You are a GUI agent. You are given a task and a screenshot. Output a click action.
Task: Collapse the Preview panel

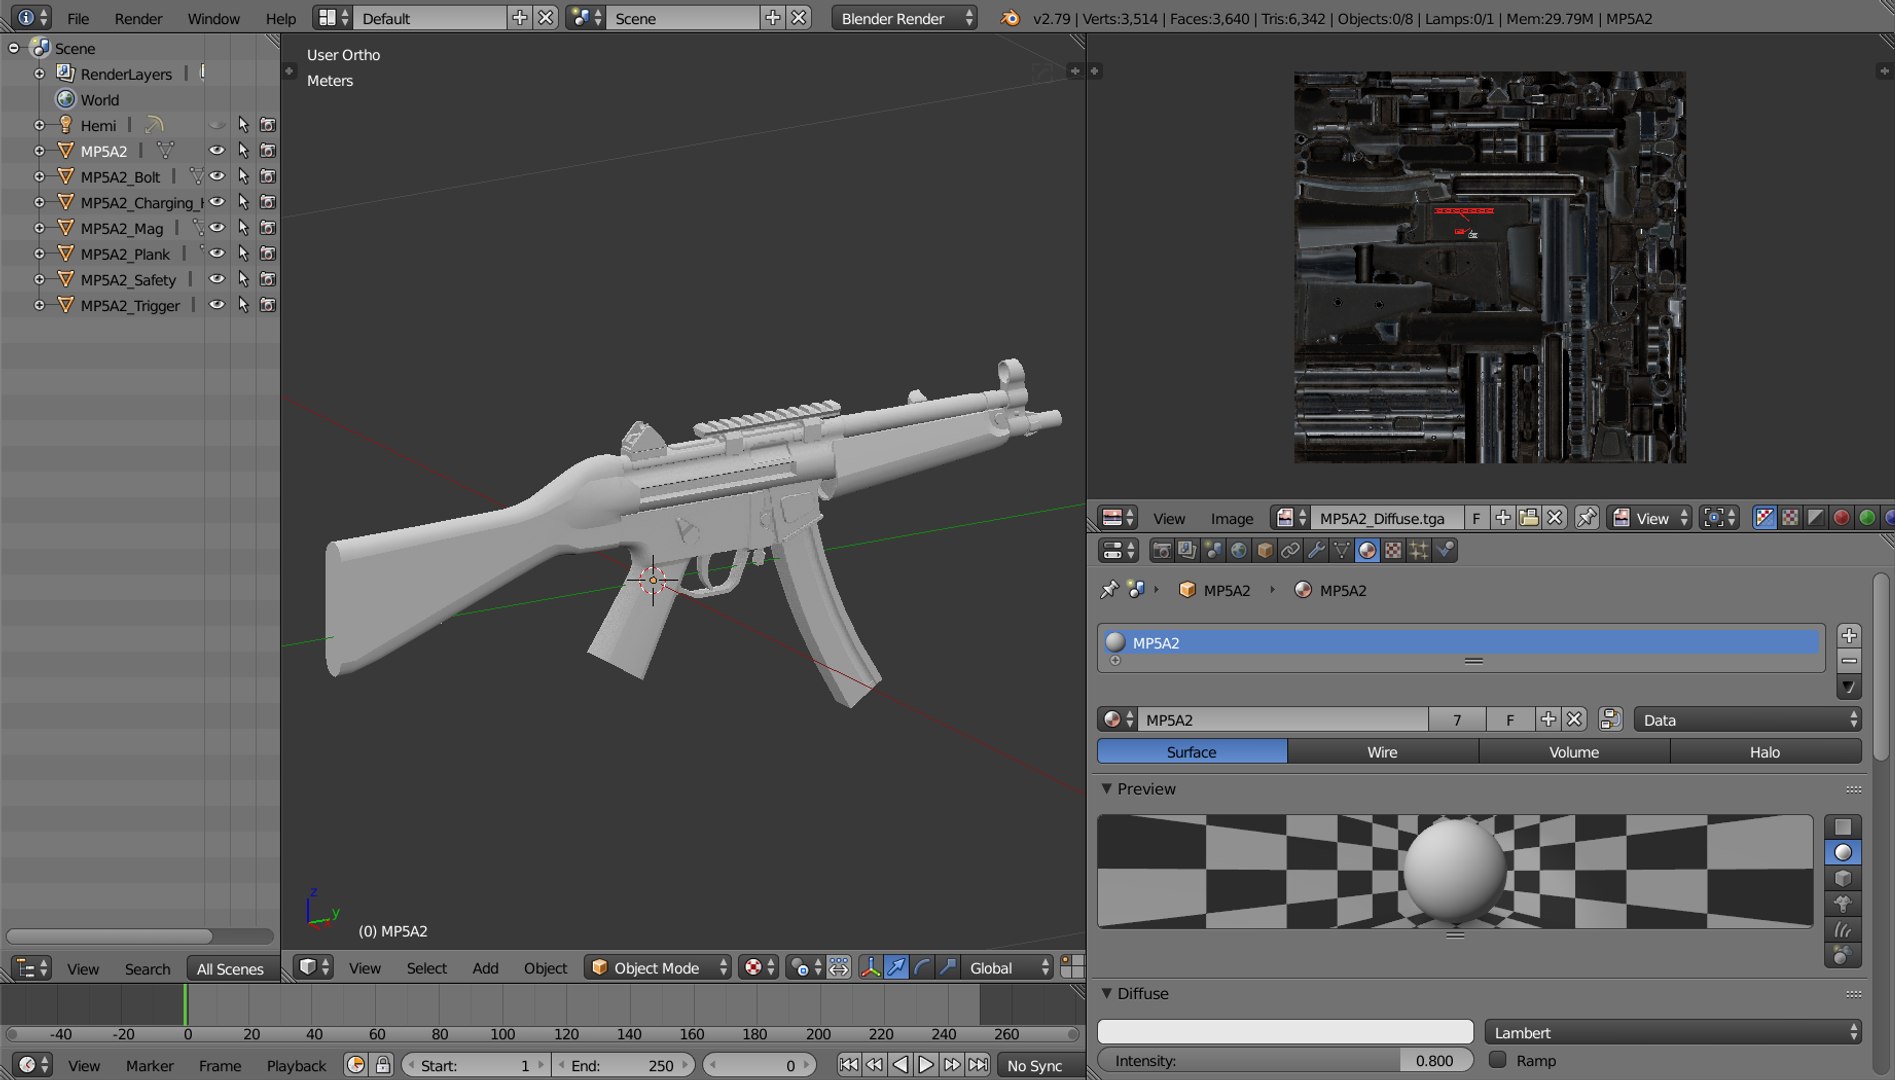(1107, 789)
